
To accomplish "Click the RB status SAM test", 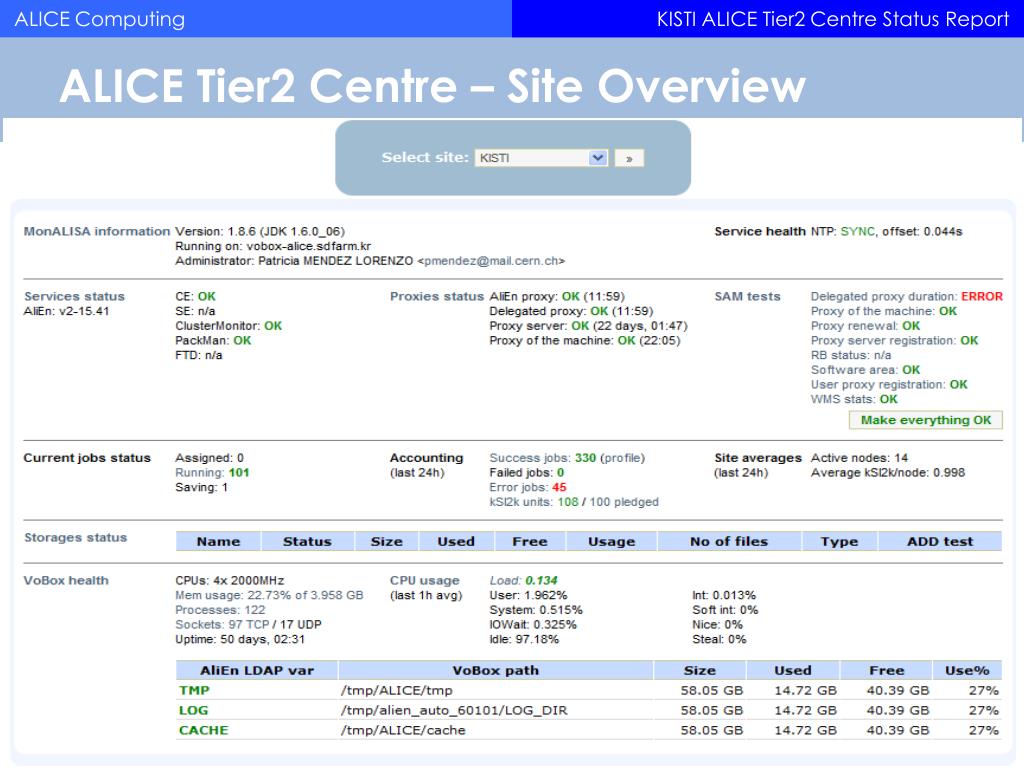I will tap(851, 355).
